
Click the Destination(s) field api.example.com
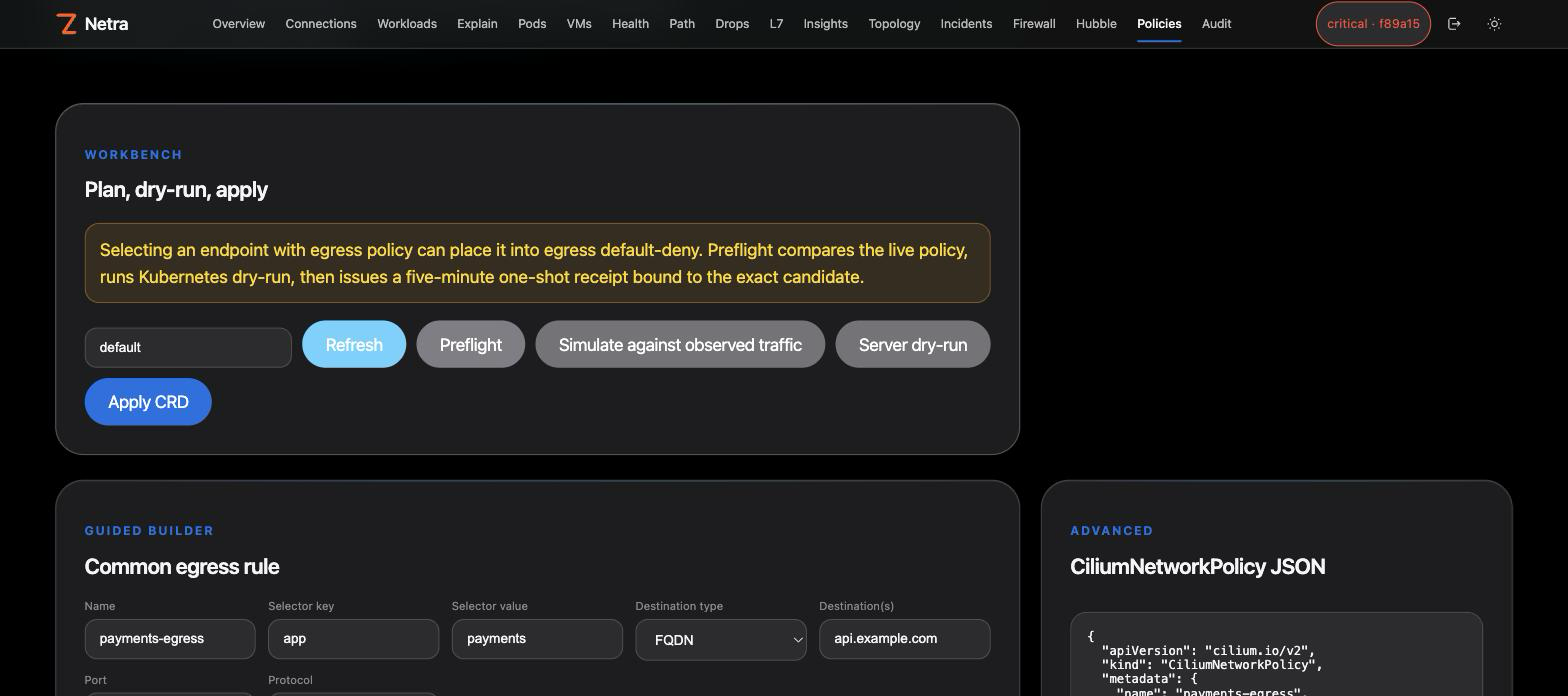[904, 639]
